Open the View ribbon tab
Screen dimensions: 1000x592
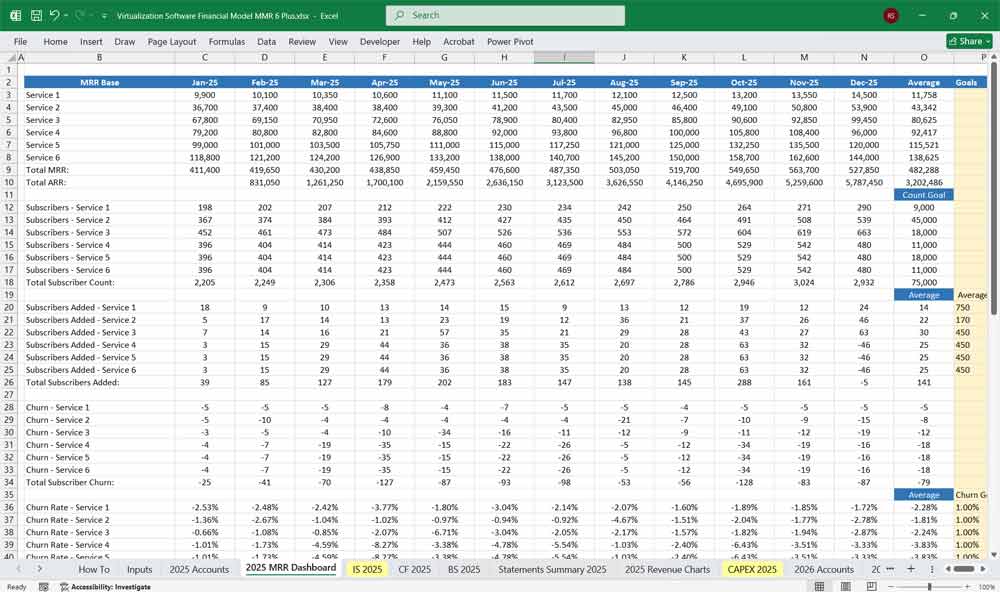point(338,41)
